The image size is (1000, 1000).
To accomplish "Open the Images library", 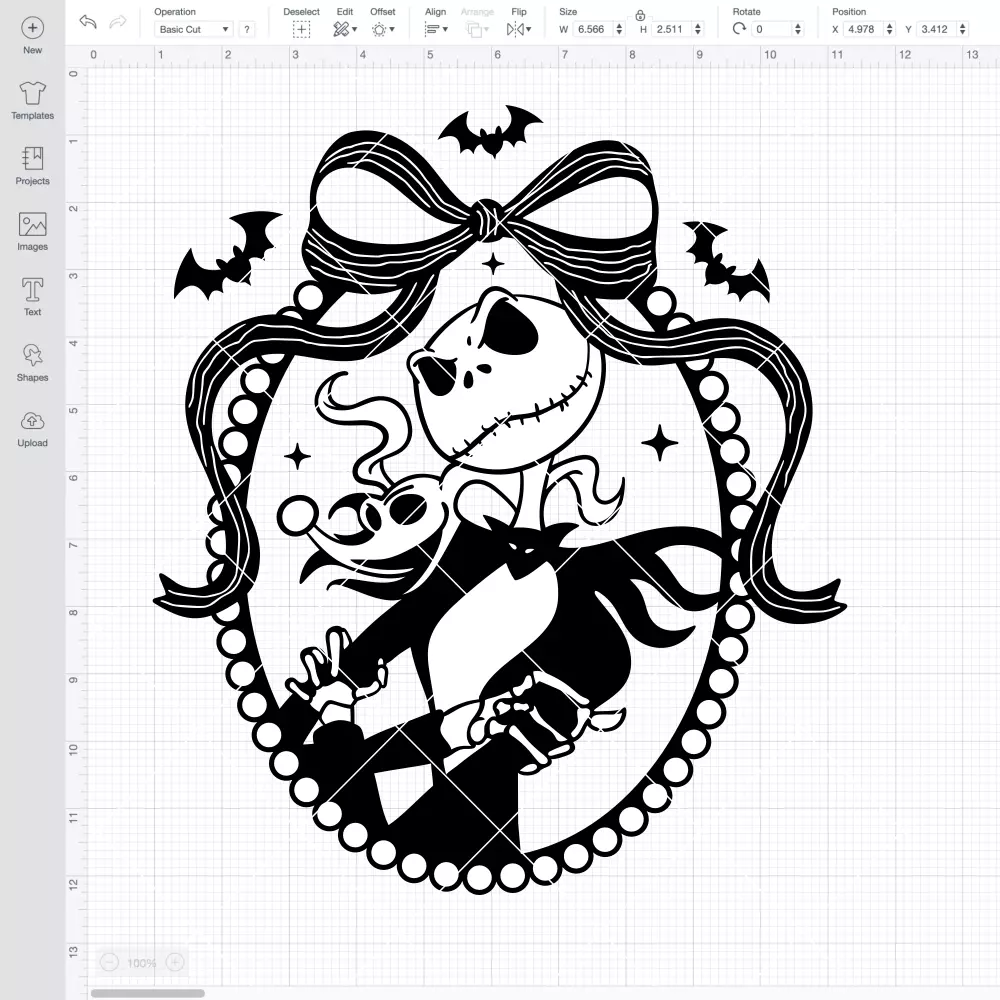I will pos(33,232).
